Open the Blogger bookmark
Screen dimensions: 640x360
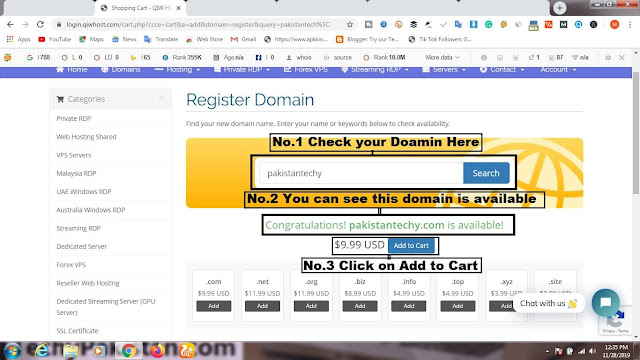[367, 39]
